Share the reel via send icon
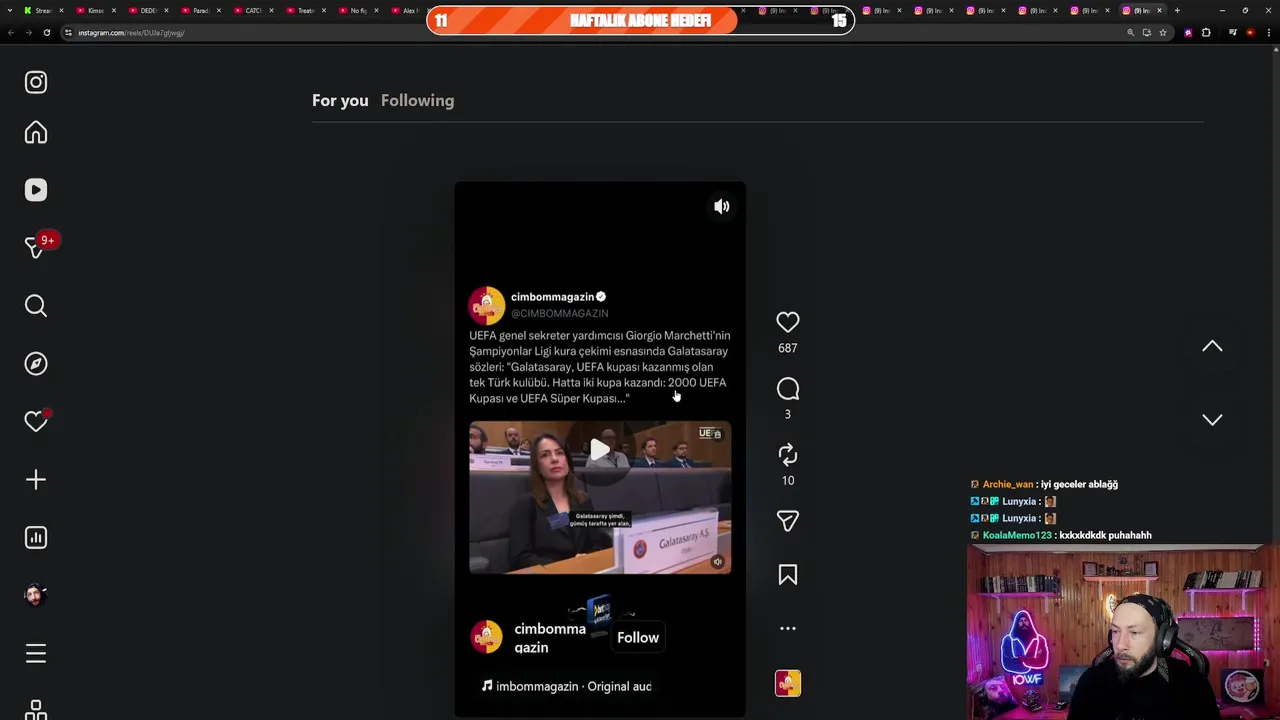The width and height of the screenshot is (1280, 720). (788, 521)
